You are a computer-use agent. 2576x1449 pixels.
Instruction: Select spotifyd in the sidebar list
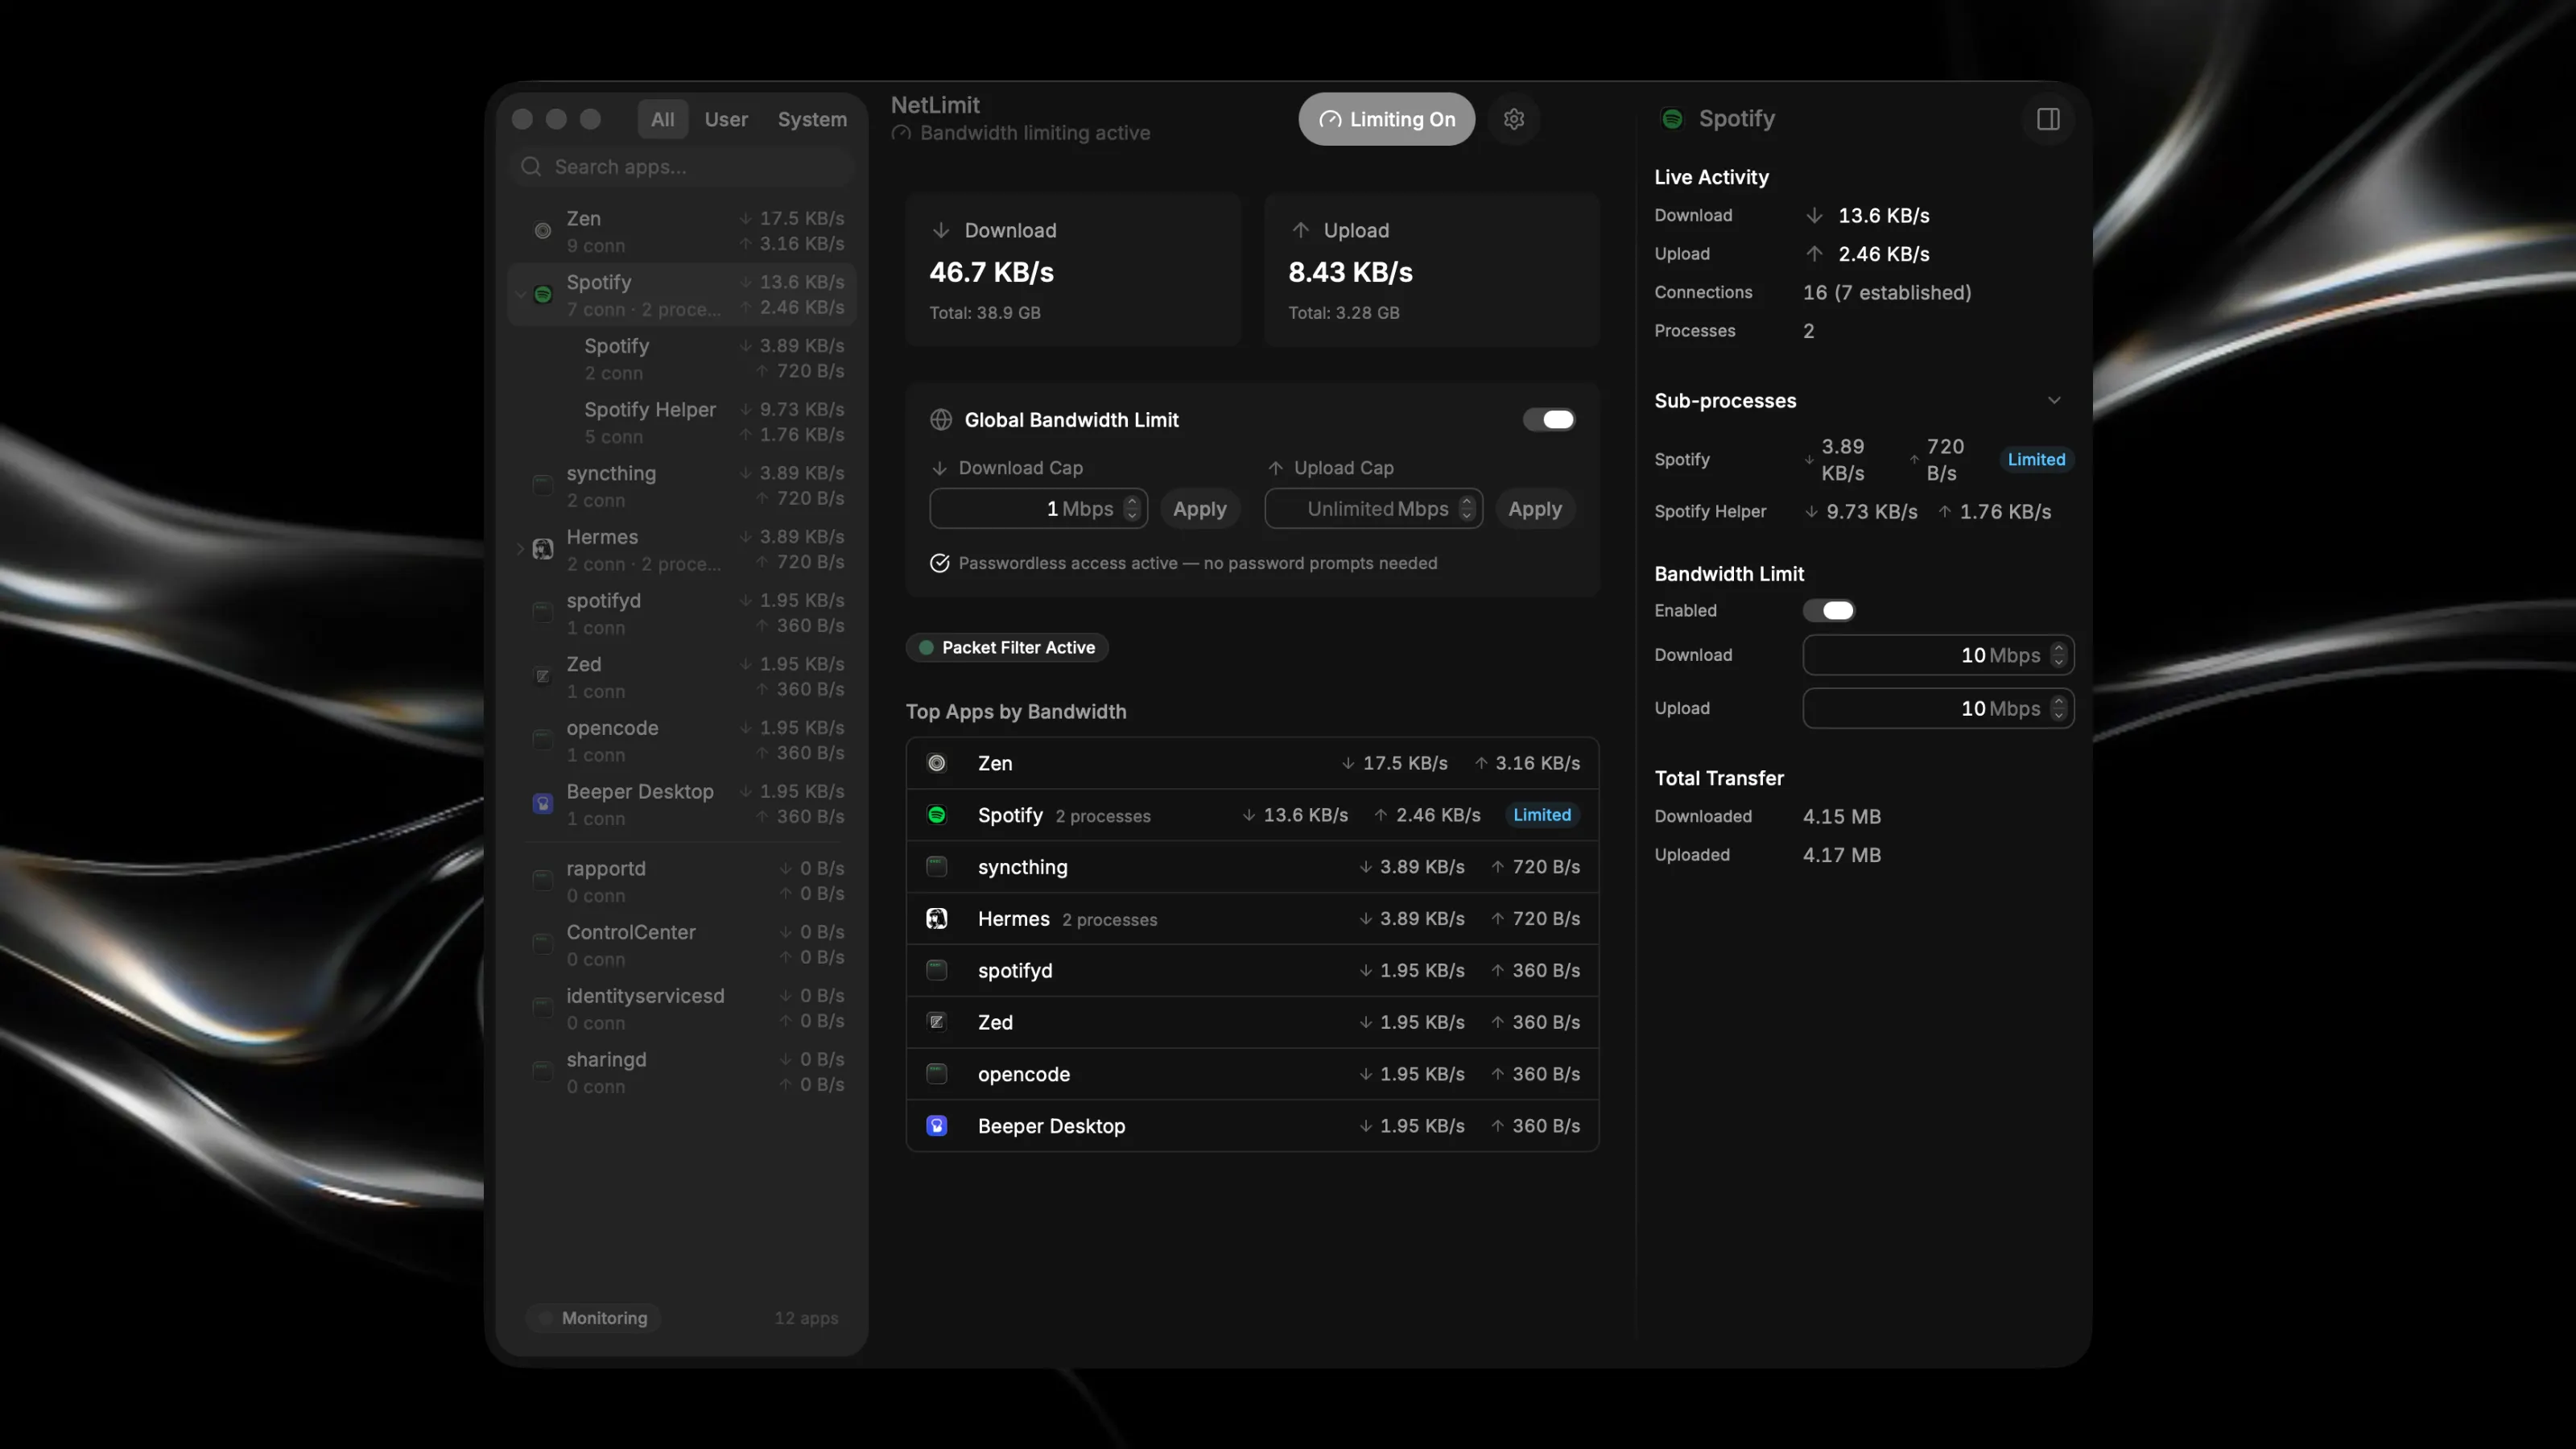[x=683, y=613]
